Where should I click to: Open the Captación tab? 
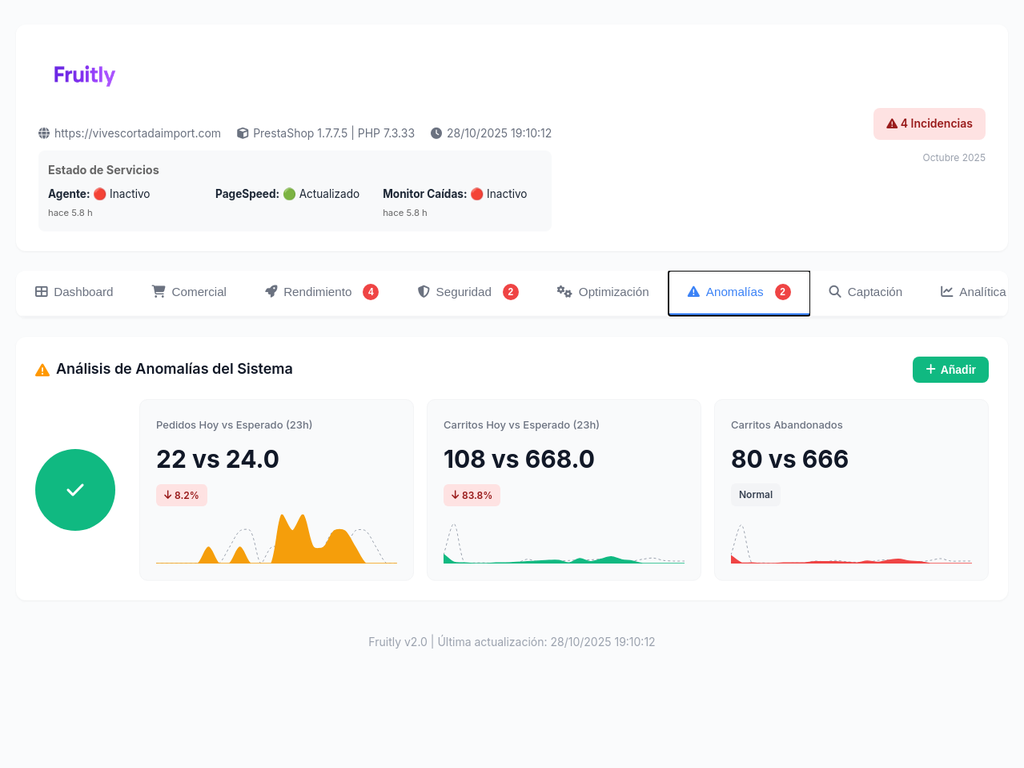pyautogui.click(x=865, y=292)
